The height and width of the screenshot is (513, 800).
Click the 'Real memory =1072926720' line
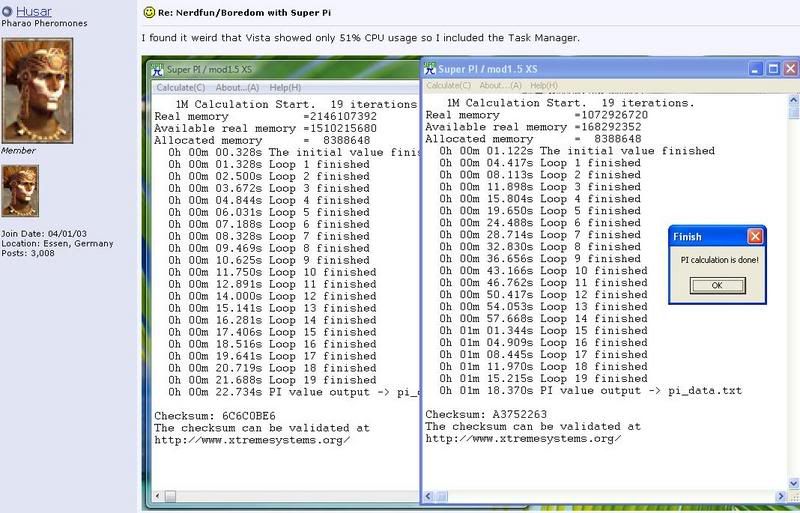click(x=536, y=115)
